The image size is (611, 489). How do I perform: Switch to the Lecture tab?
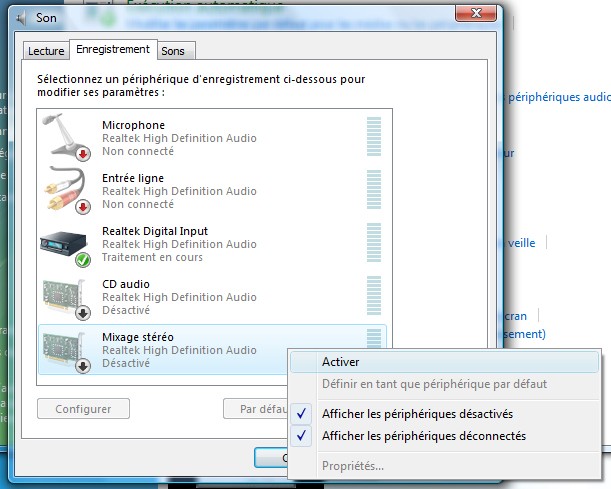(x=46, y=50)
